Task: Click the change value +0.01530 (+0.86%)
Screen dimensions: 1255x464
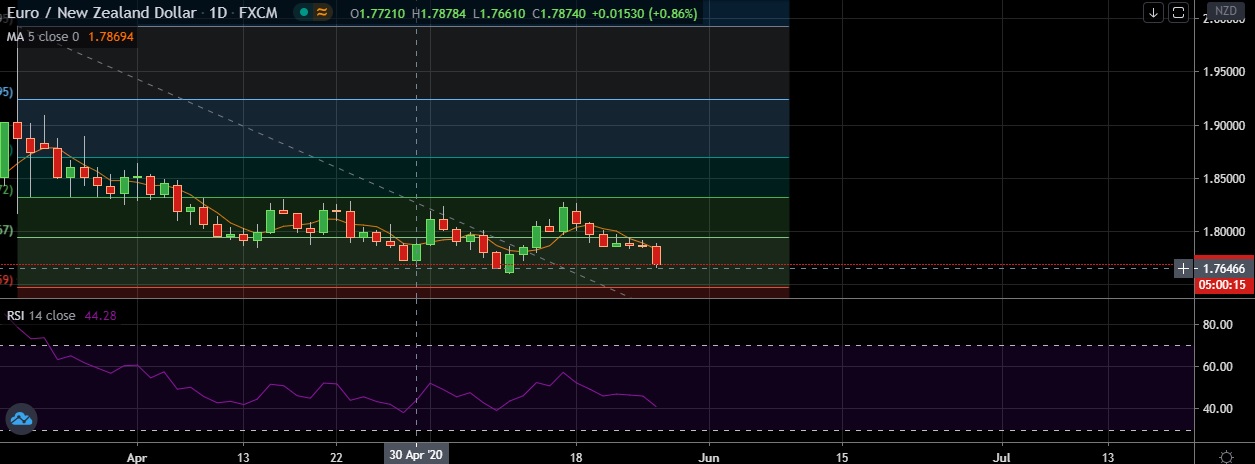Action: (x=643, y=13)
